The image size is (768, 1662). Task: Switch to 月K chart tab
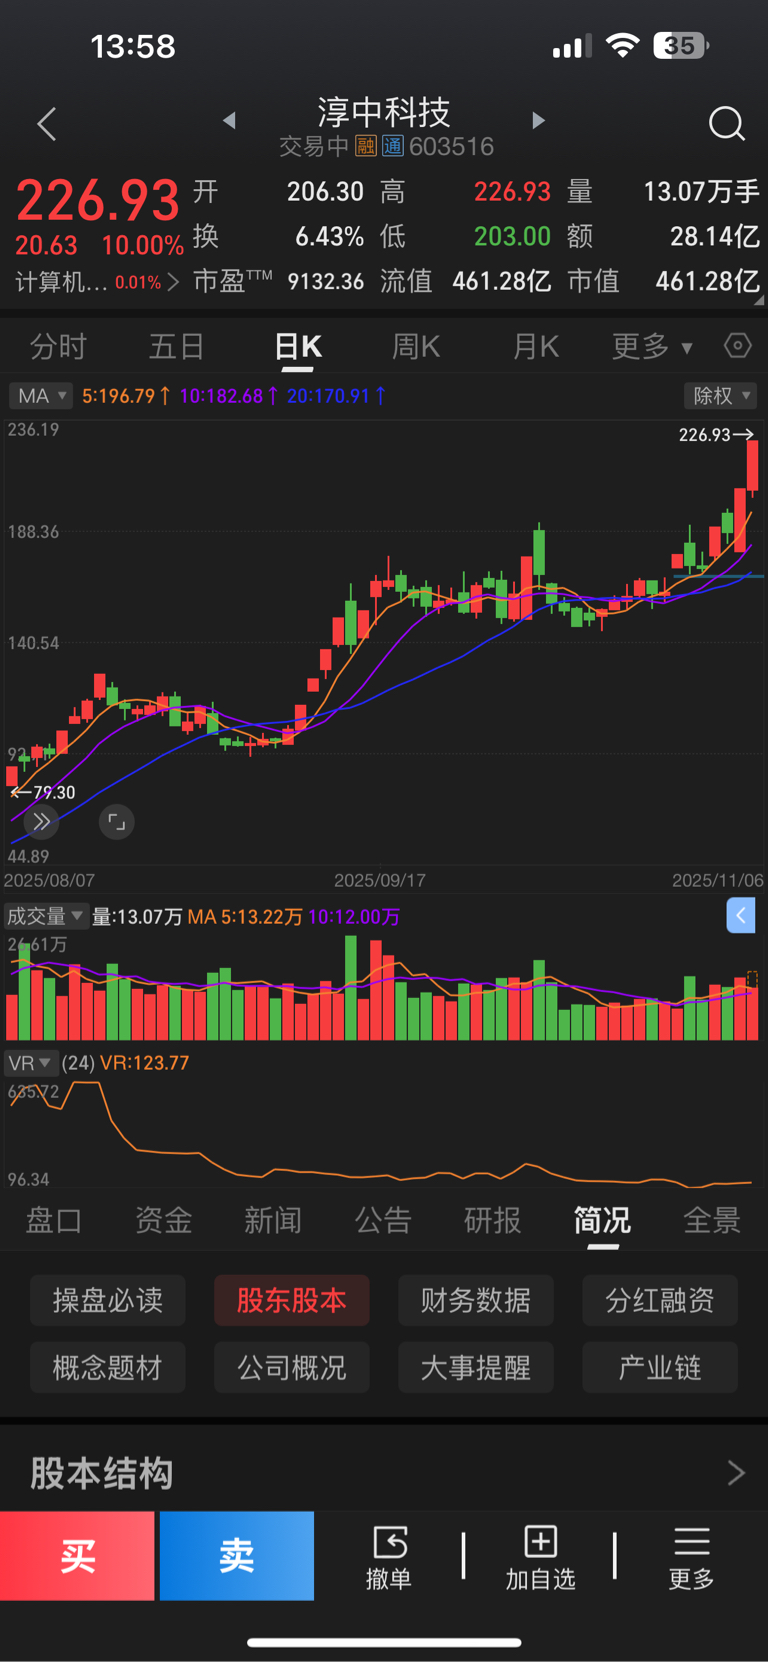[x=536, y=347]
